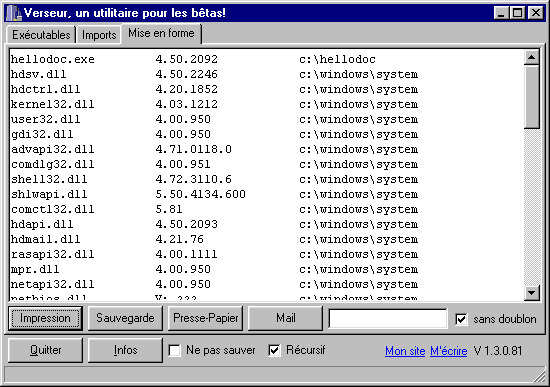Click version number 4.00.1111

coord(187,254)
